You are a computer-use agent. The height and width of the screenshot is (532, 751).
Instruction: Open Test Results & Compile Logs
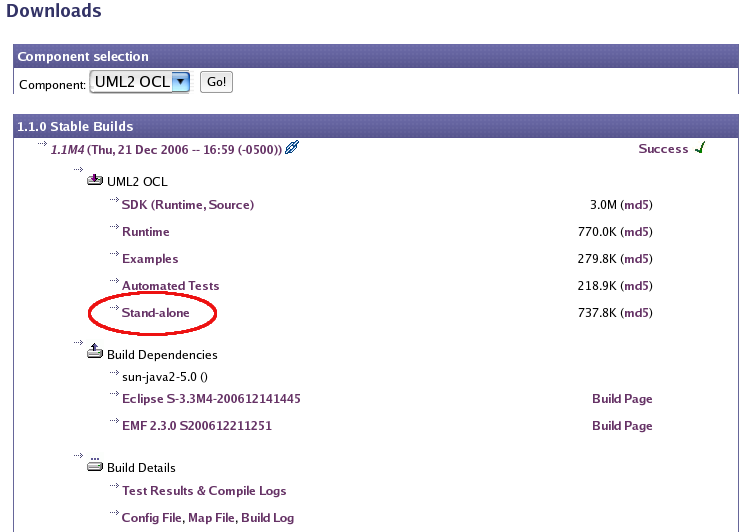(x=204, y=491)
